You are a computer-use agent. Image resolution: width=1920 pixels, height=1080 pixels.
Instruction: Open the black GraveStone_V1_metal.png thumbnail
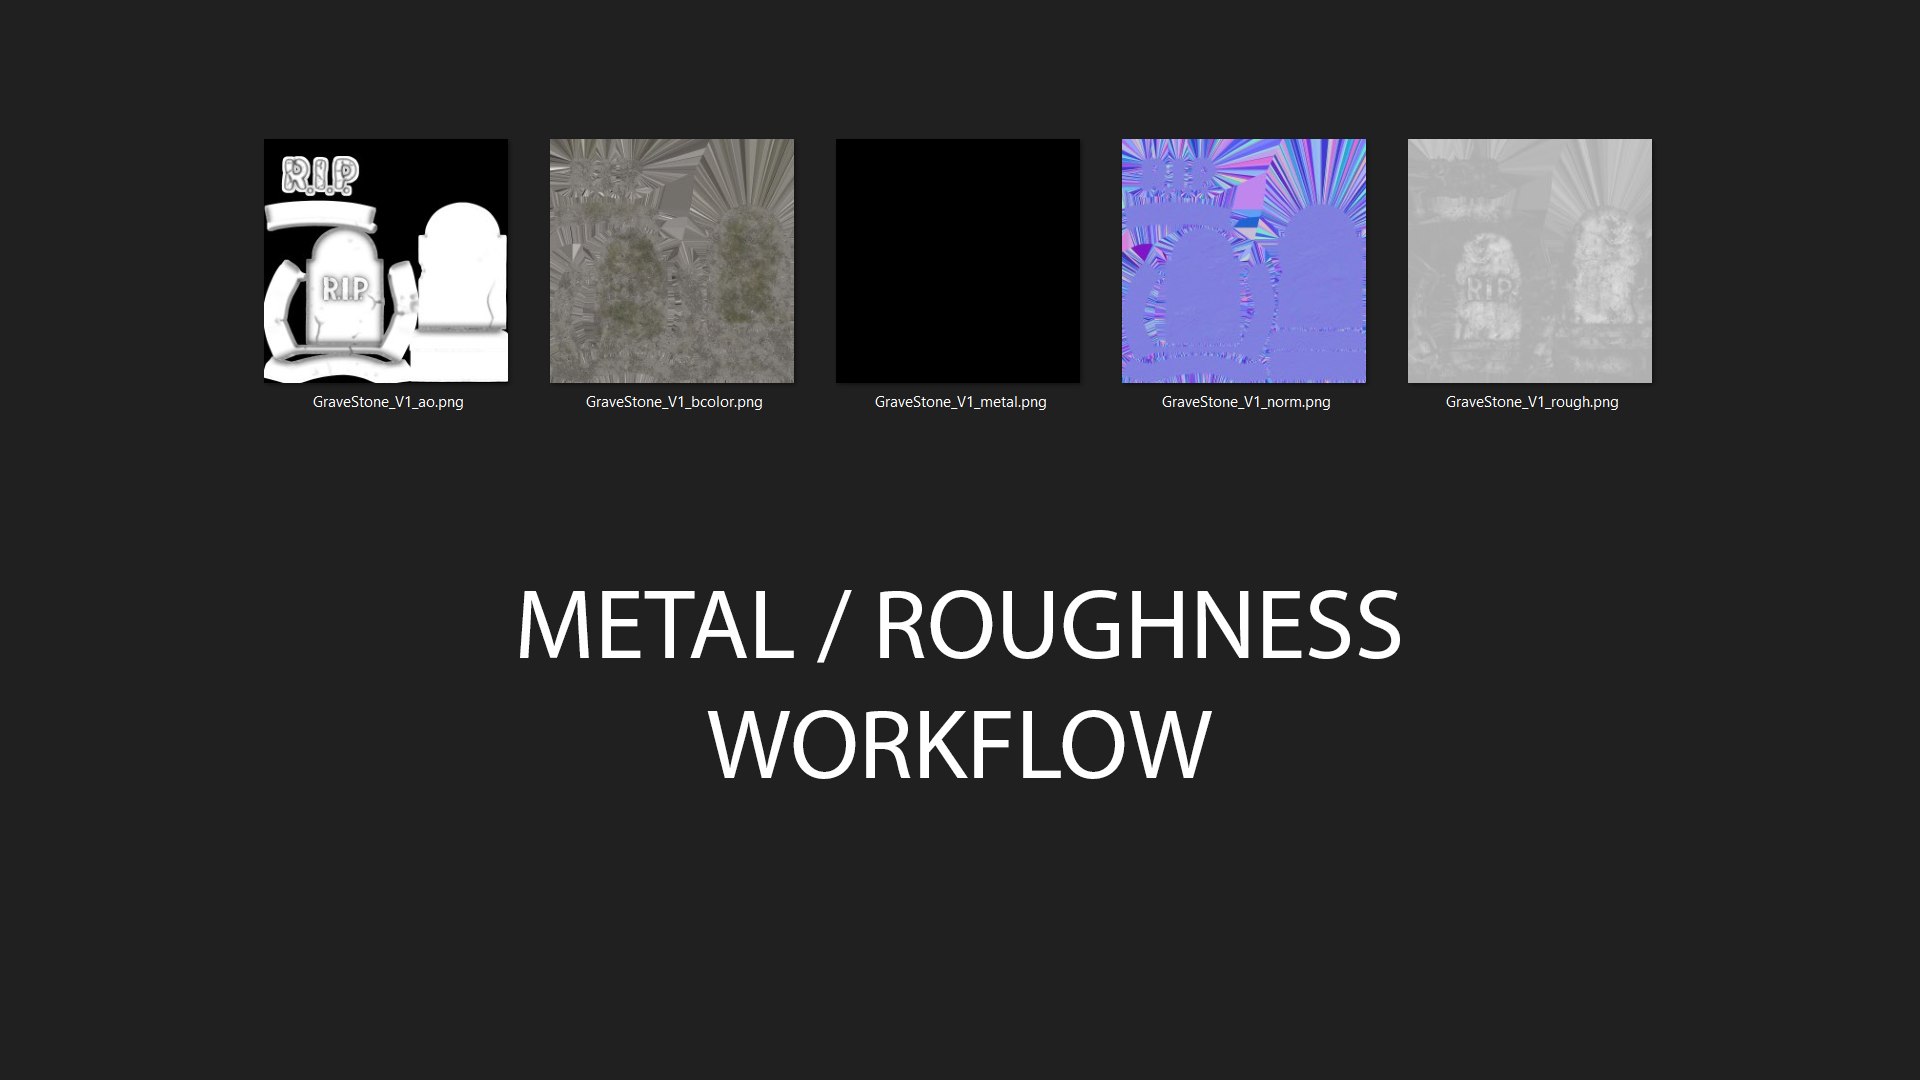point(958,261)
